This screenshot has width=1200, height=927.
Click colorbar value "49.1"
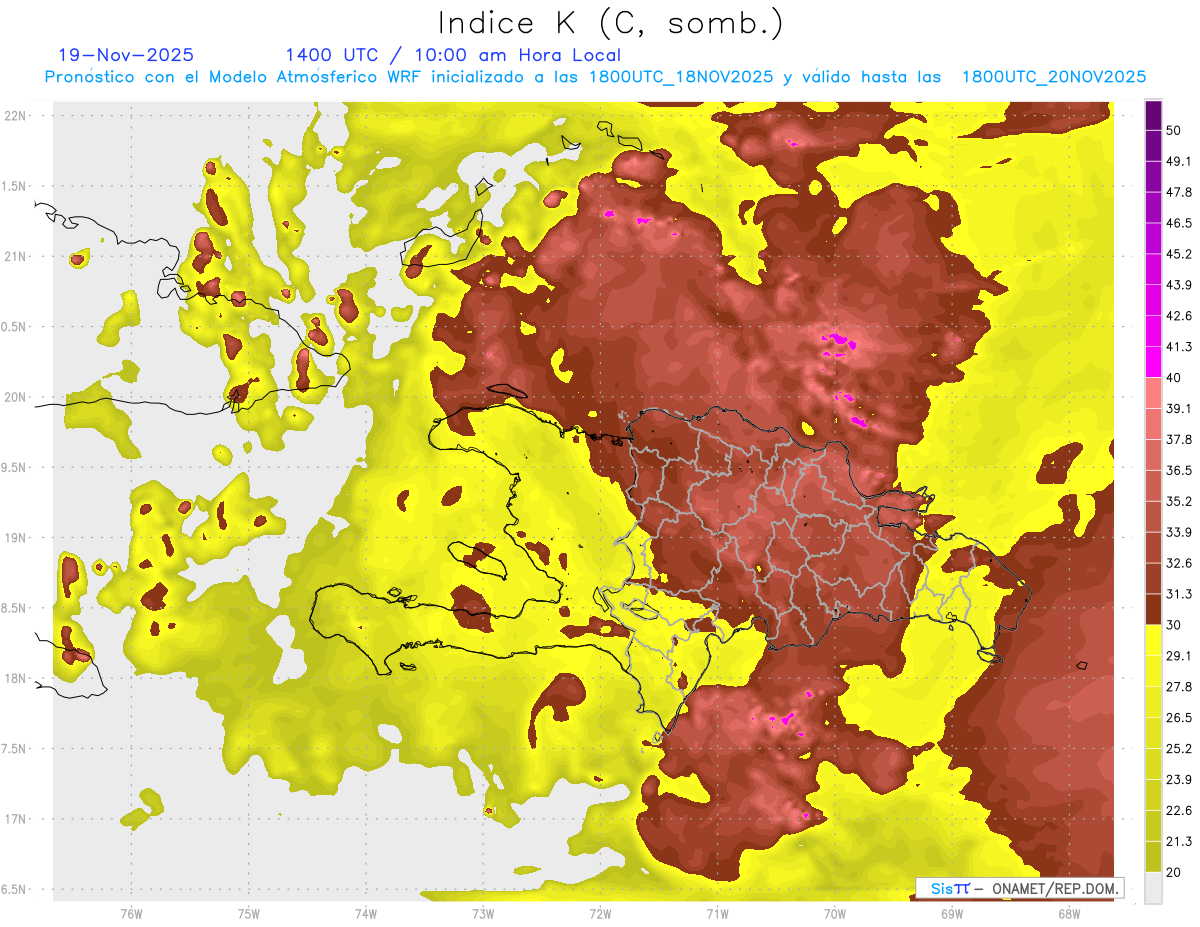point(1179,161)
